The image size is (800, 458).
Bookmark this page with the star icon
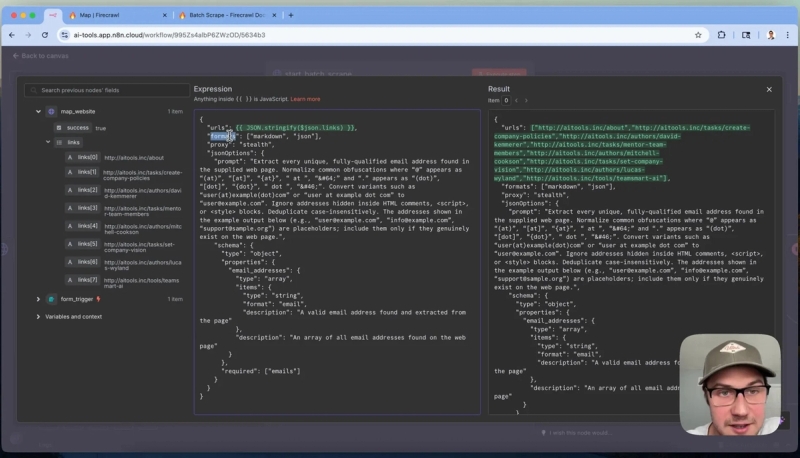tap(698, 34)
